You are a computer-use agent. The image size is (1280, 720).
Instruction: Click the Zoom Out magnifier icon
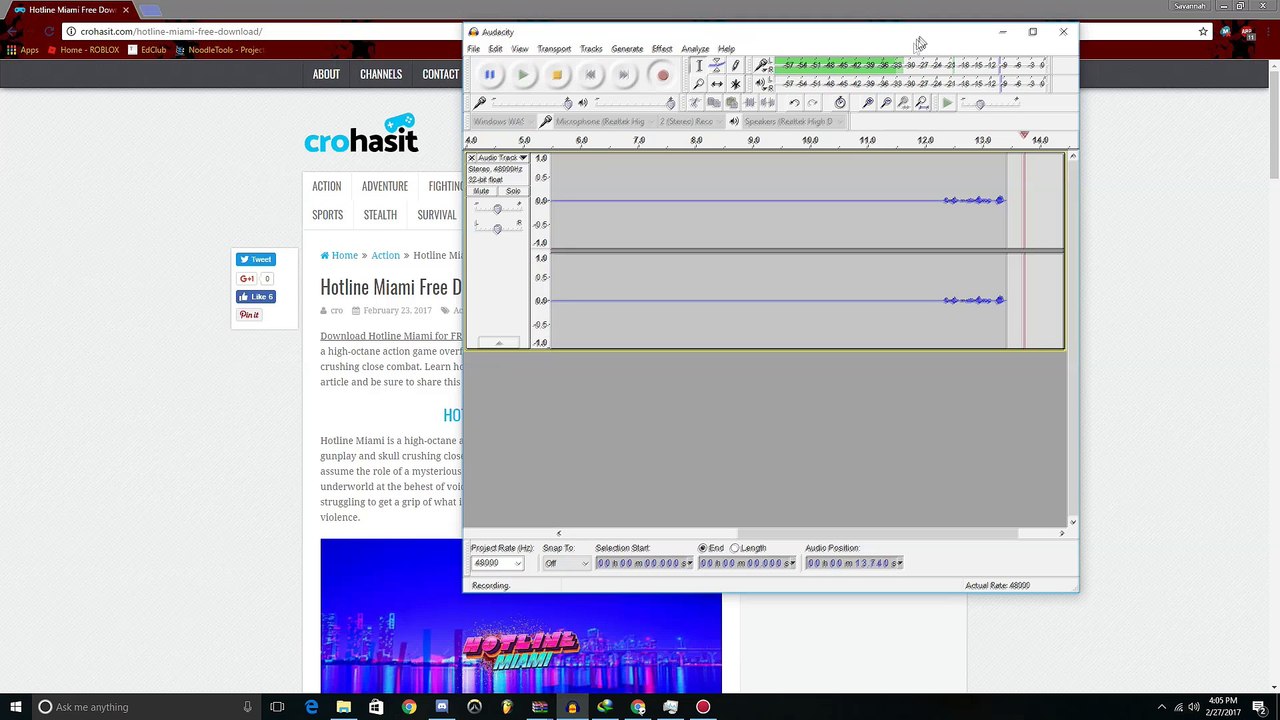(x=886, y=103)
